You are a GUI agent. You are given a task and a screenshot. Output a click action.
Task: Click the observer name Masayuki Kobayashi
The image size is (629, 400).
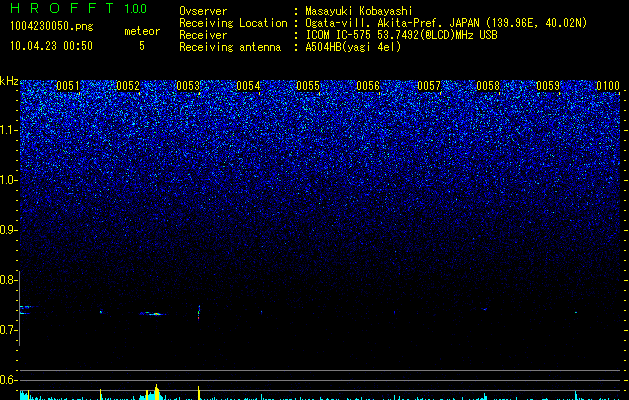(x=359, y=11)
